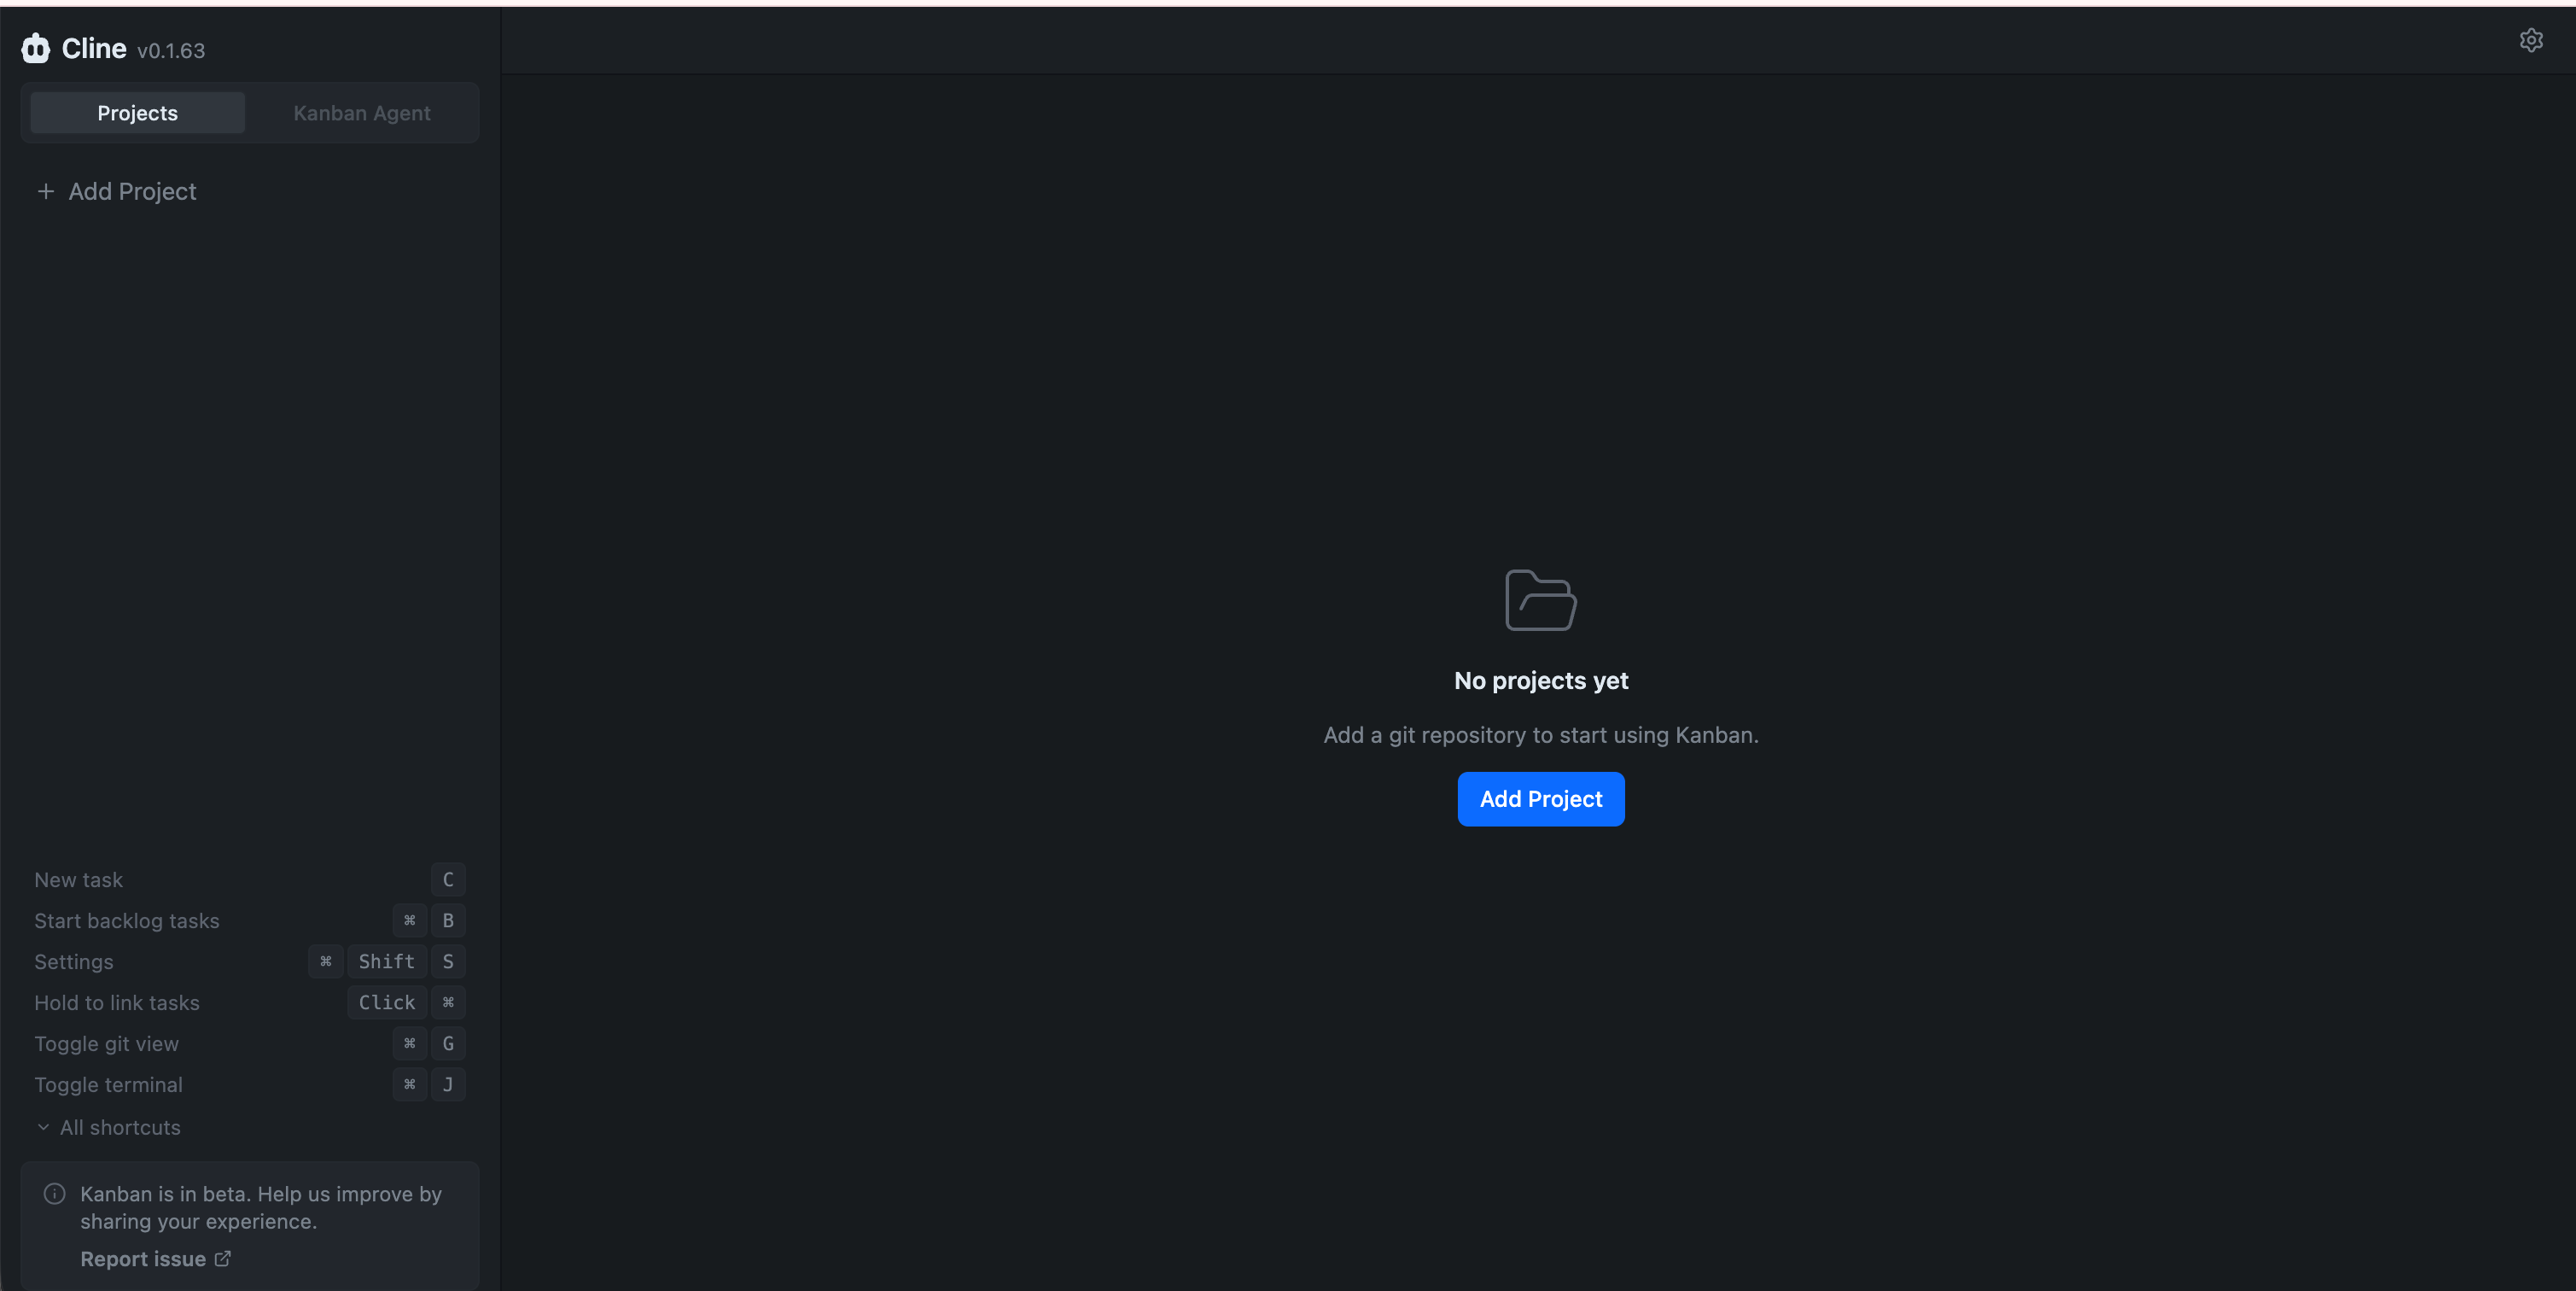This screenshot has height=1291, width=2576.
Task: Click the plus icon beside Add Project
Action: [45, 191]
